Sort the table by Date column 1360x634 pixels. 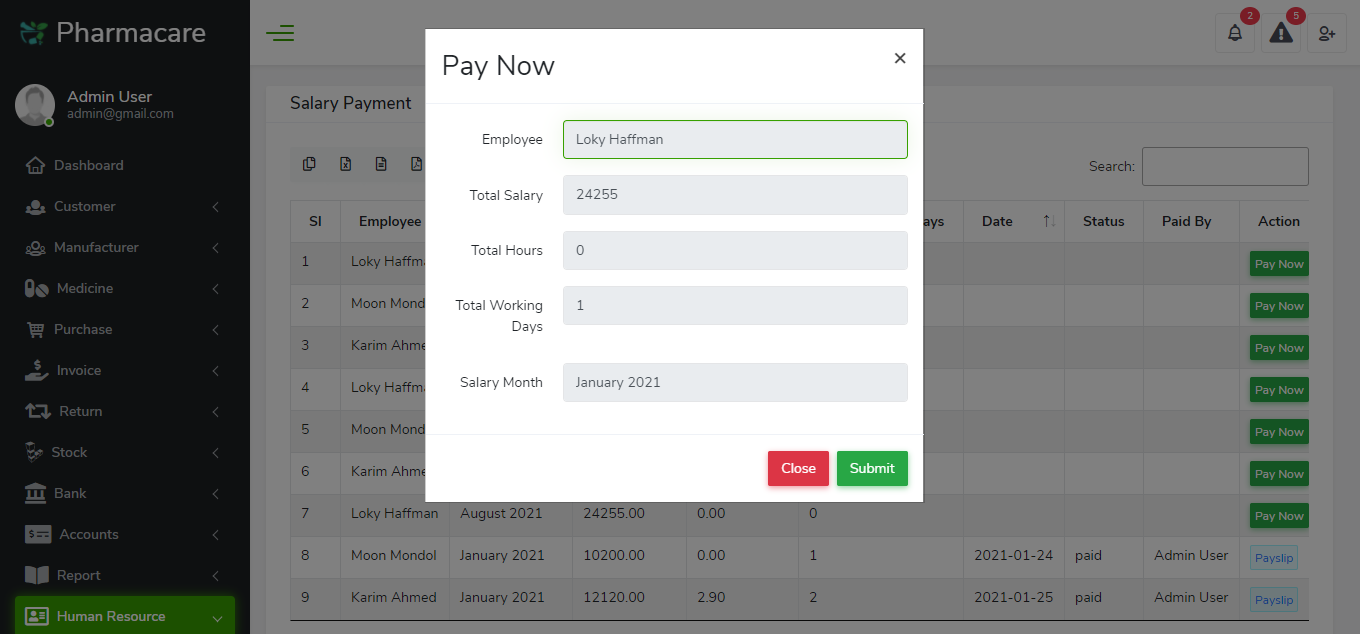point(997,221)
